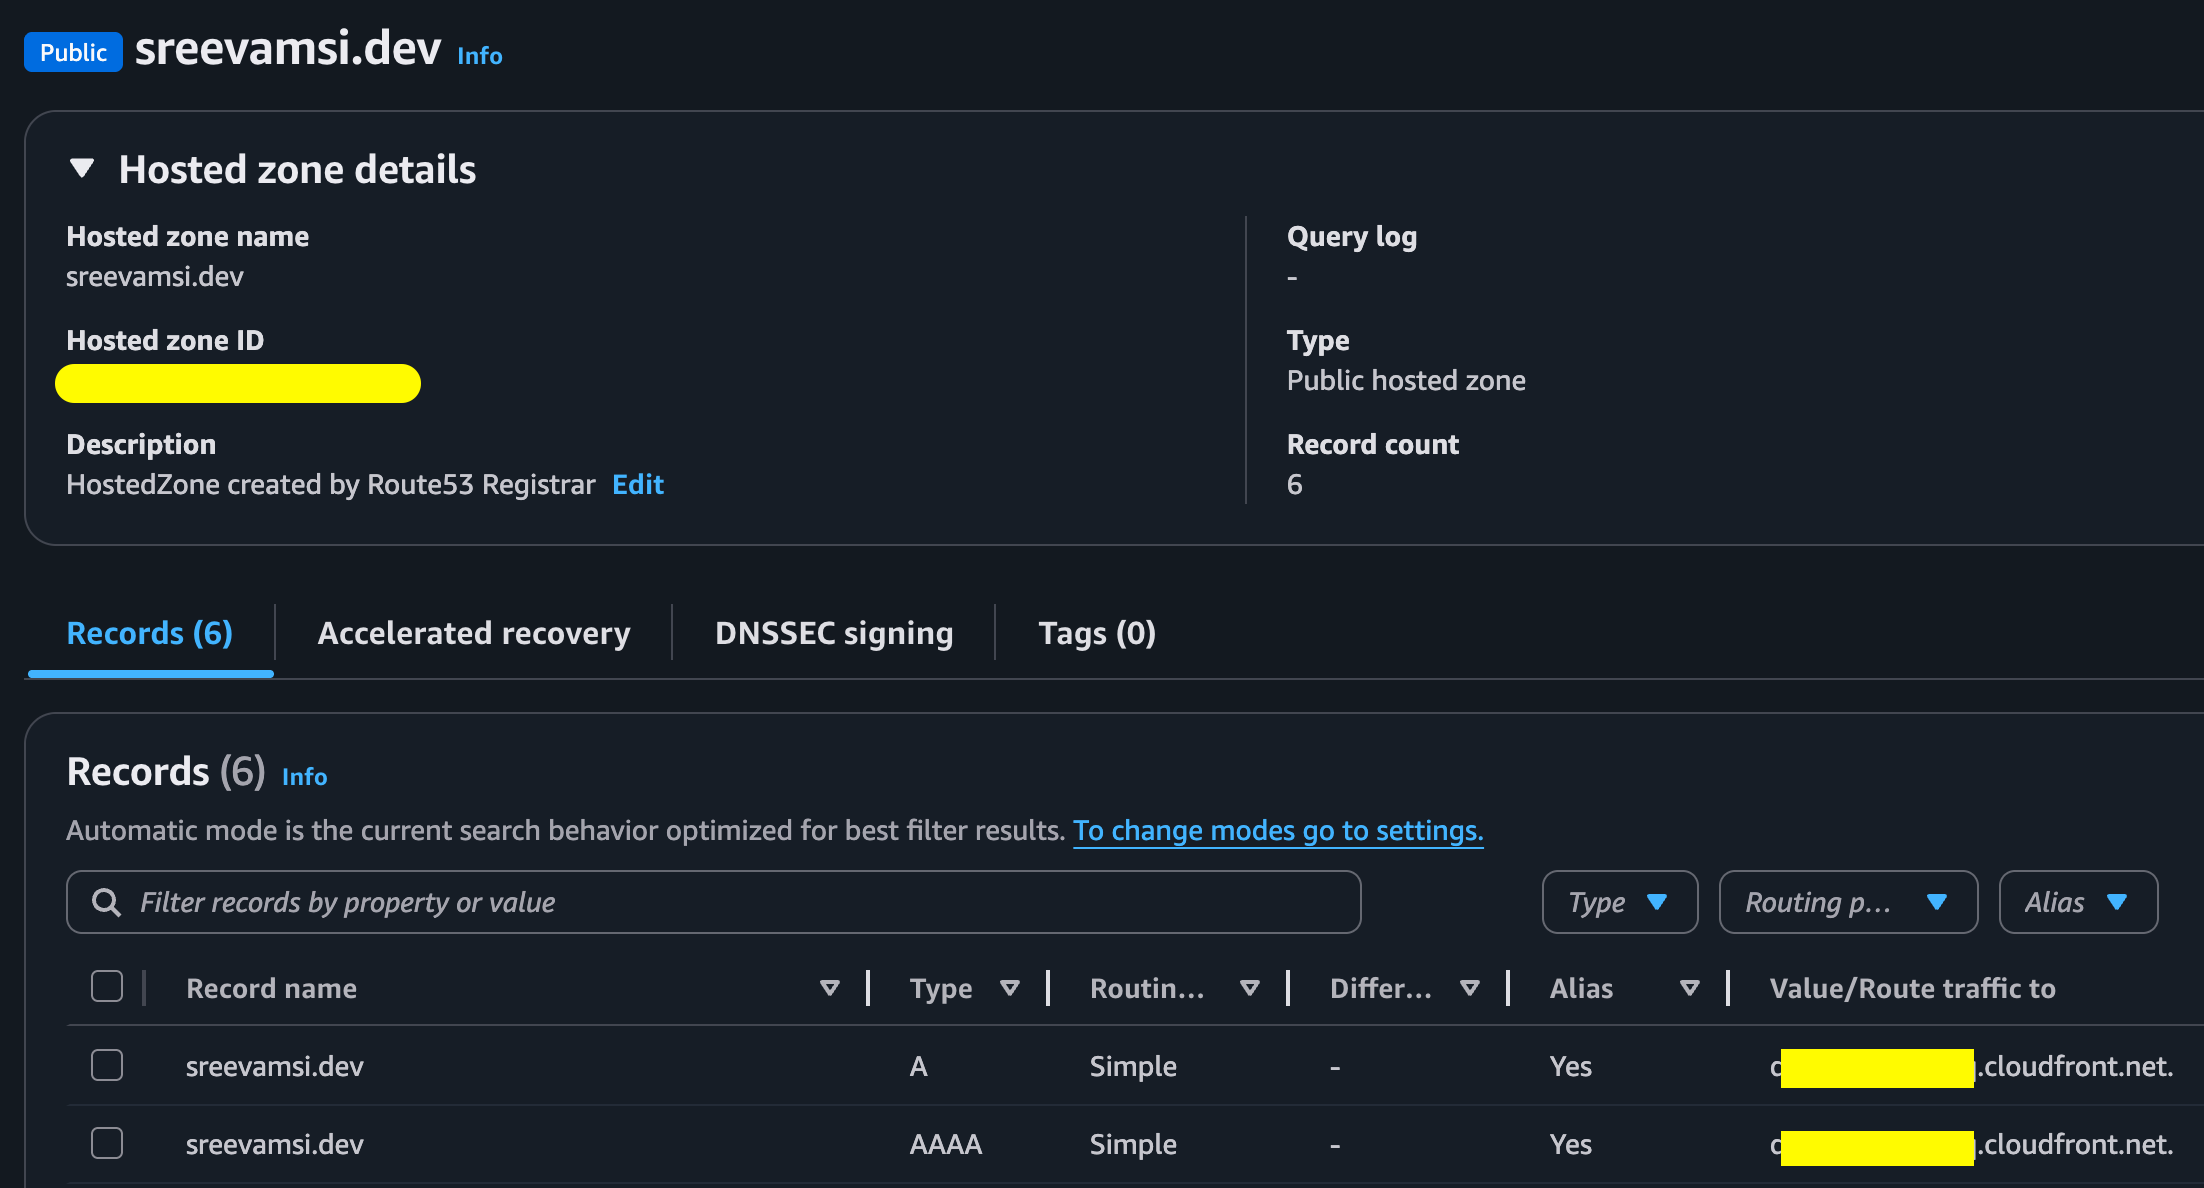Focus the Filter records by property or value field
The width and height of the screenshot is (2204, 1188).
click(714, 902)
